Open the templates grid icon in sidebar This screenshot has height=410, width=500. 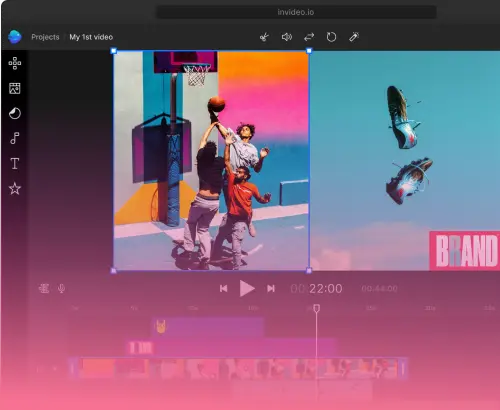(x=15, y=63)
